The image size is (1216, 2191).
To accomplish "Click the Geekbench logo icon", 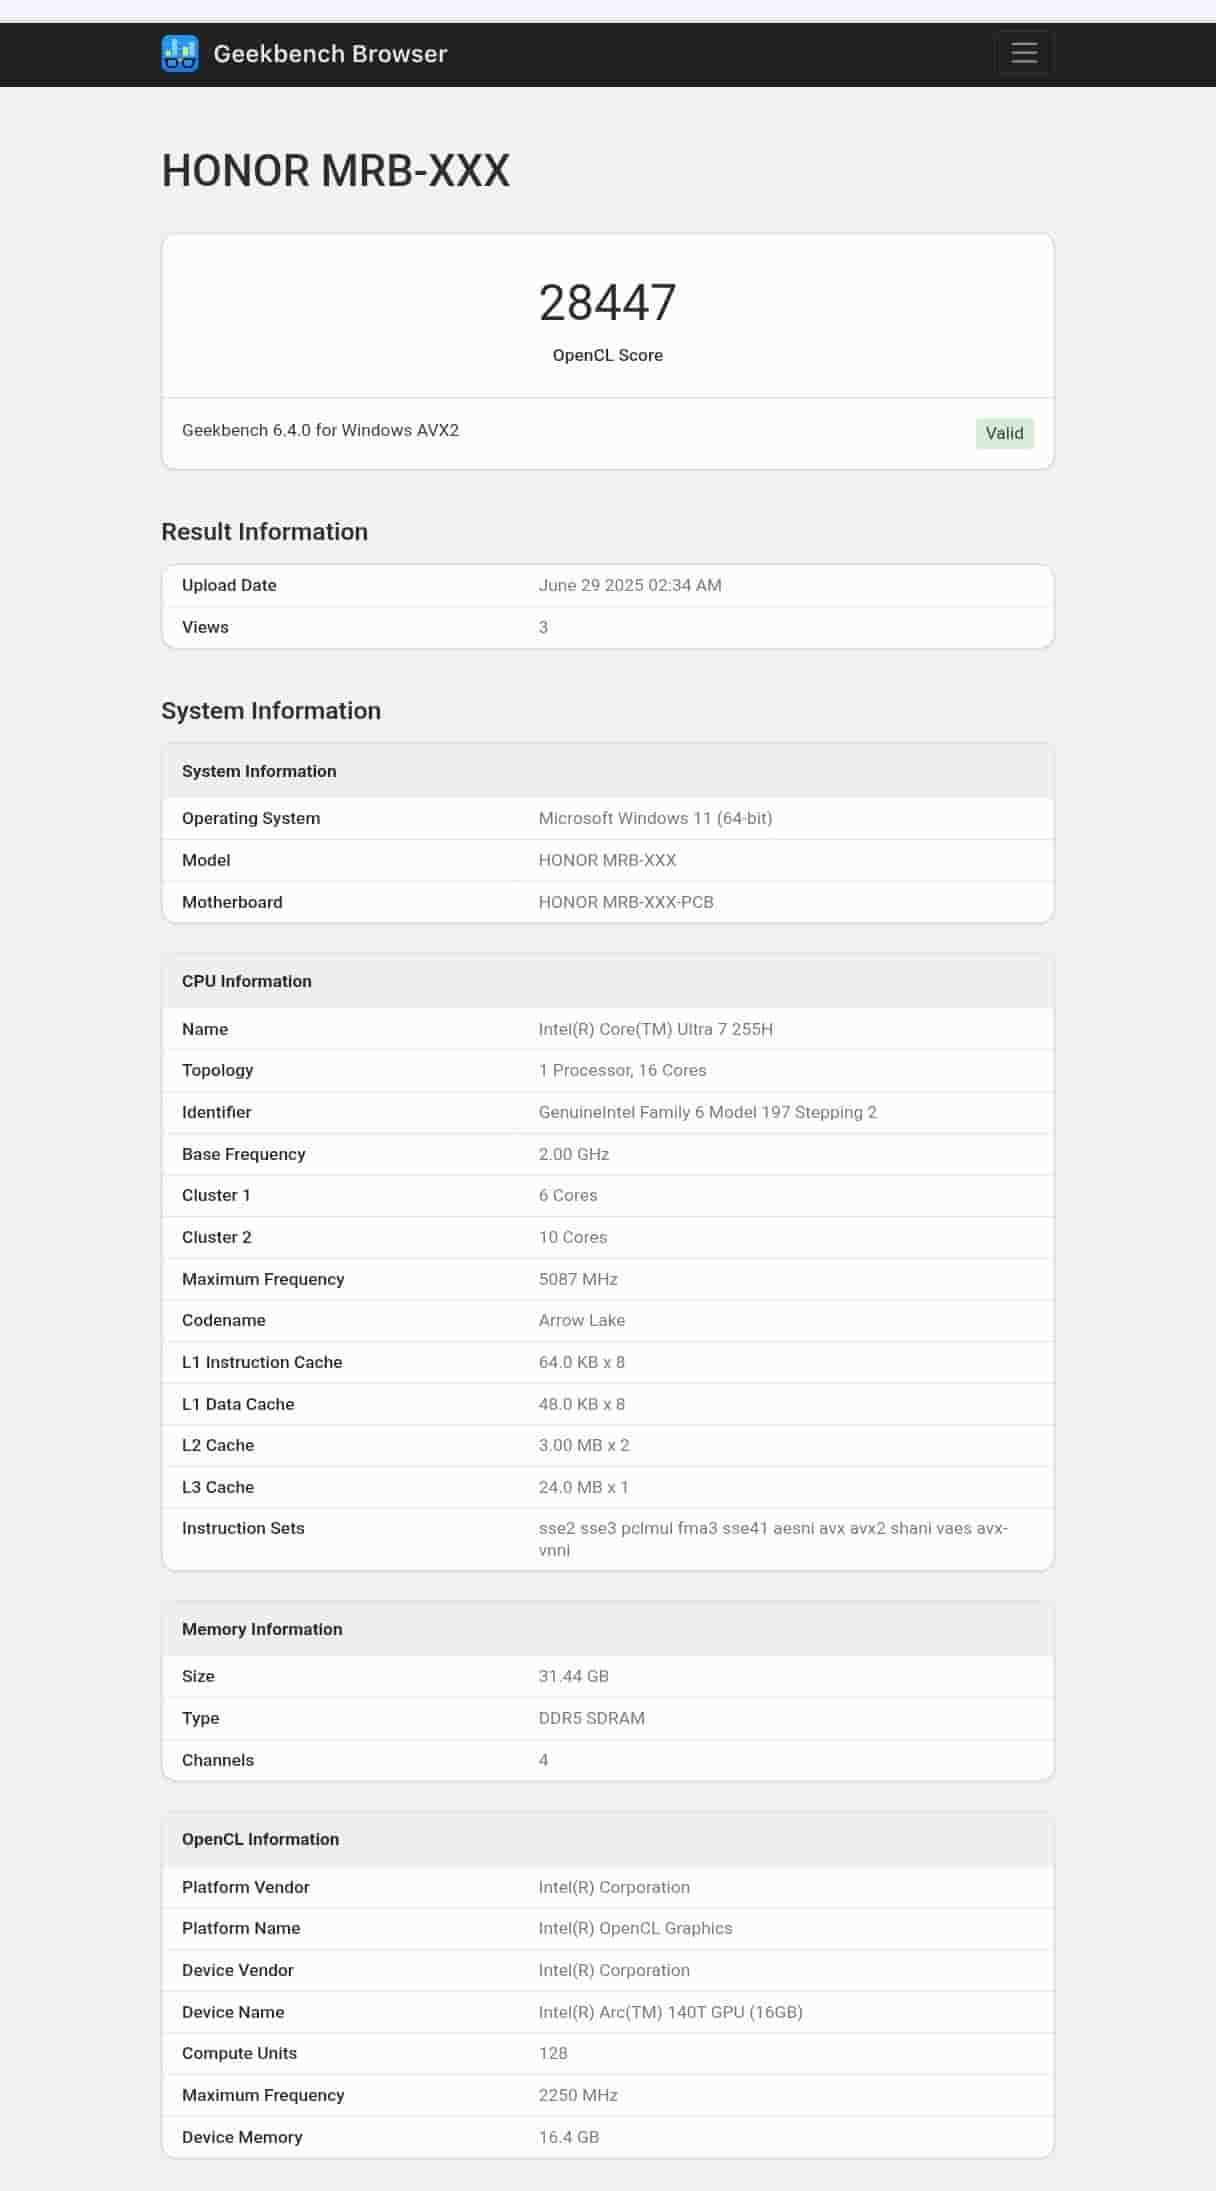I will point(180,54).
